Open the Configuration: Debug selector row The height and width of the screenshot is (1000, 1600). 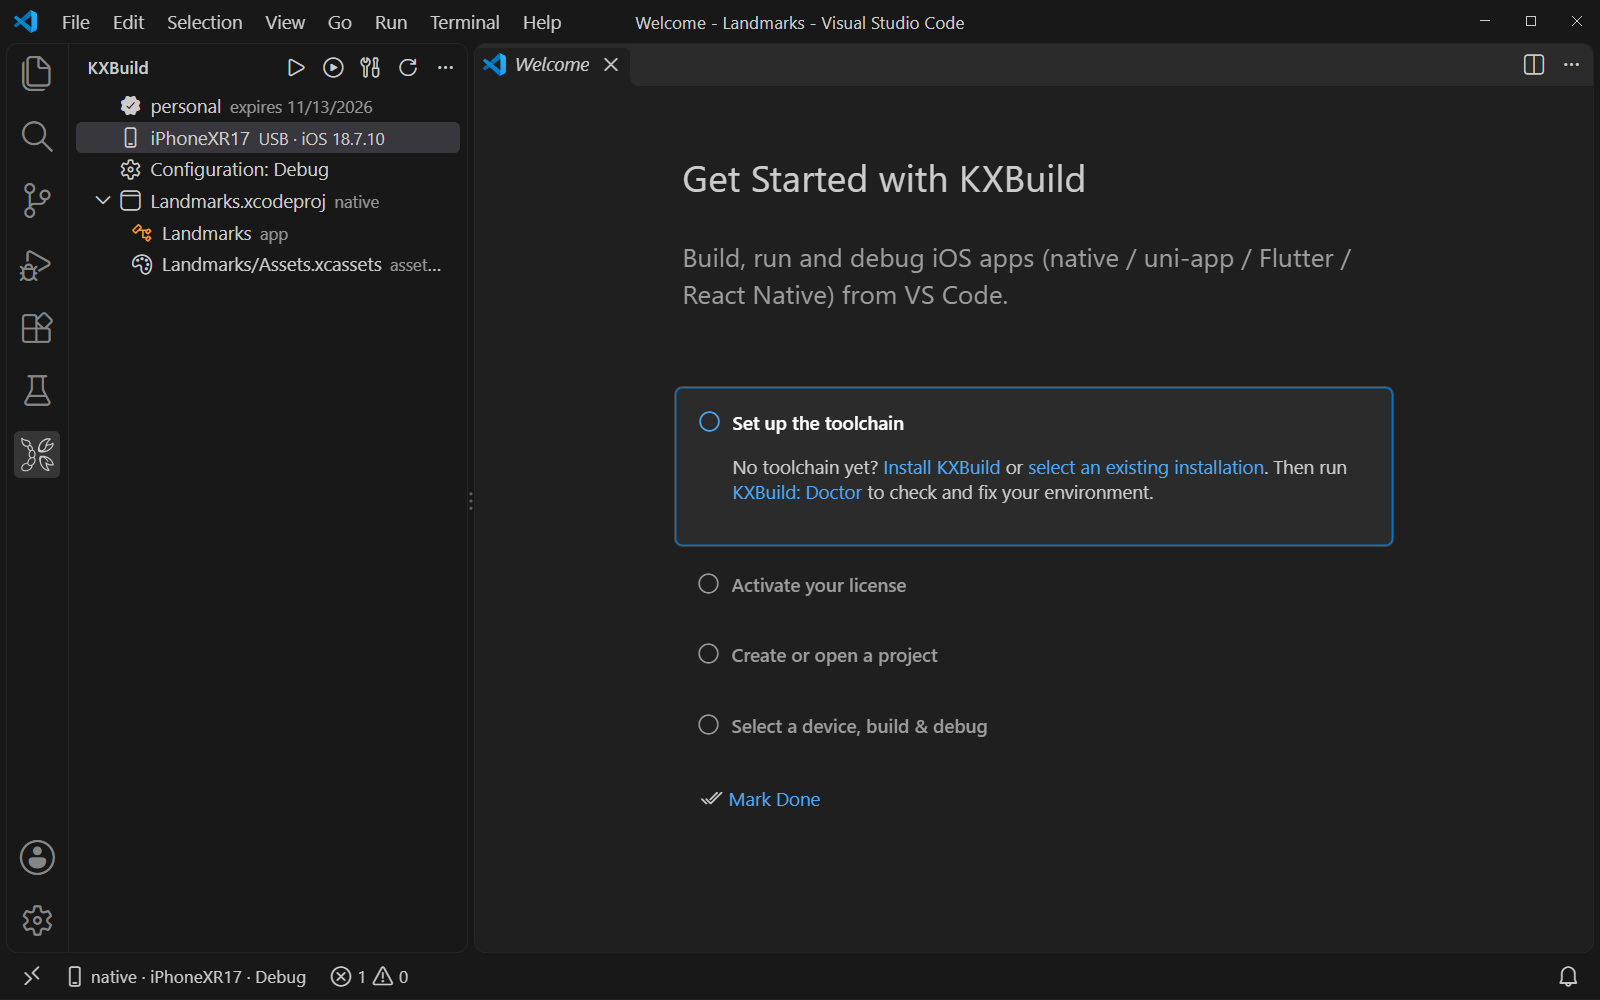268,170
